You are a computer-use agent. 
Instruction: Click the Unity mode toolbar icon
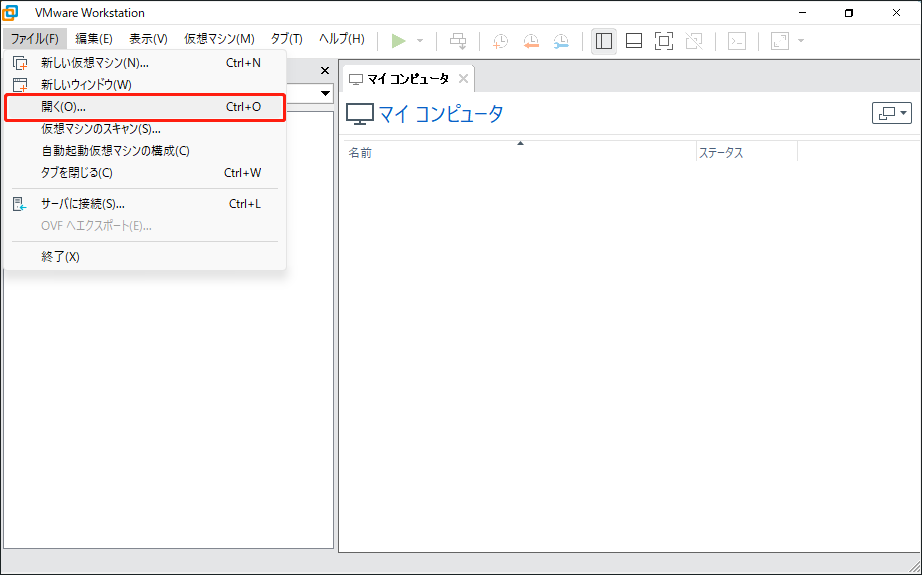tap(694, 41)
